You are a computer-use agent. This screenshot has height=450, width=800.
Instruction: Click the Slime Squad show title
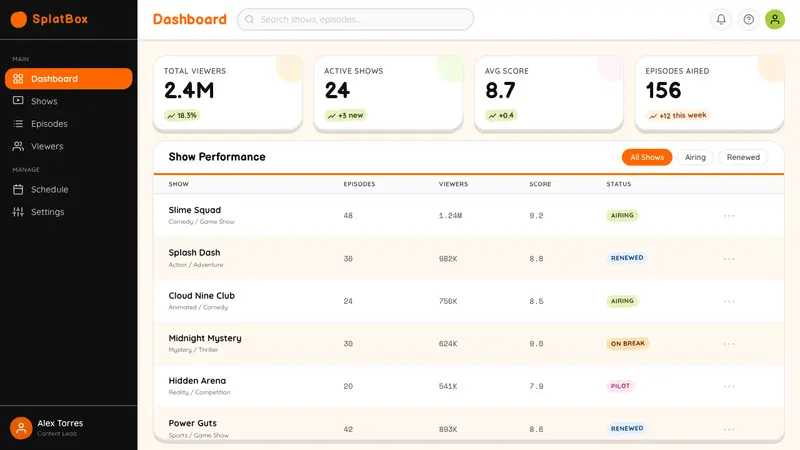[x=195, y=210]
